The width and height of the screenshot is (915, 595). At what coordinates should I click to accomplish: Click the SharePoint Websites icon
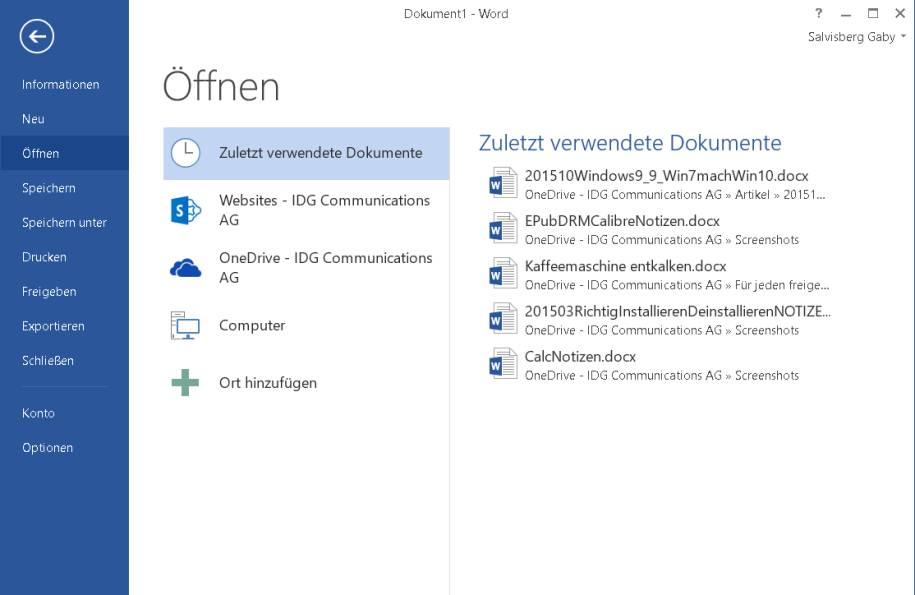(x=186, y=210)
